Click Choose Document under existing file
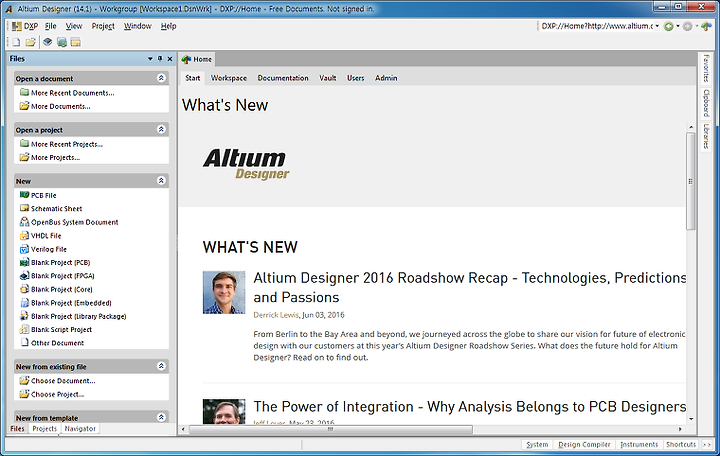This screenshot has height=456, width=720. point(63,381)
